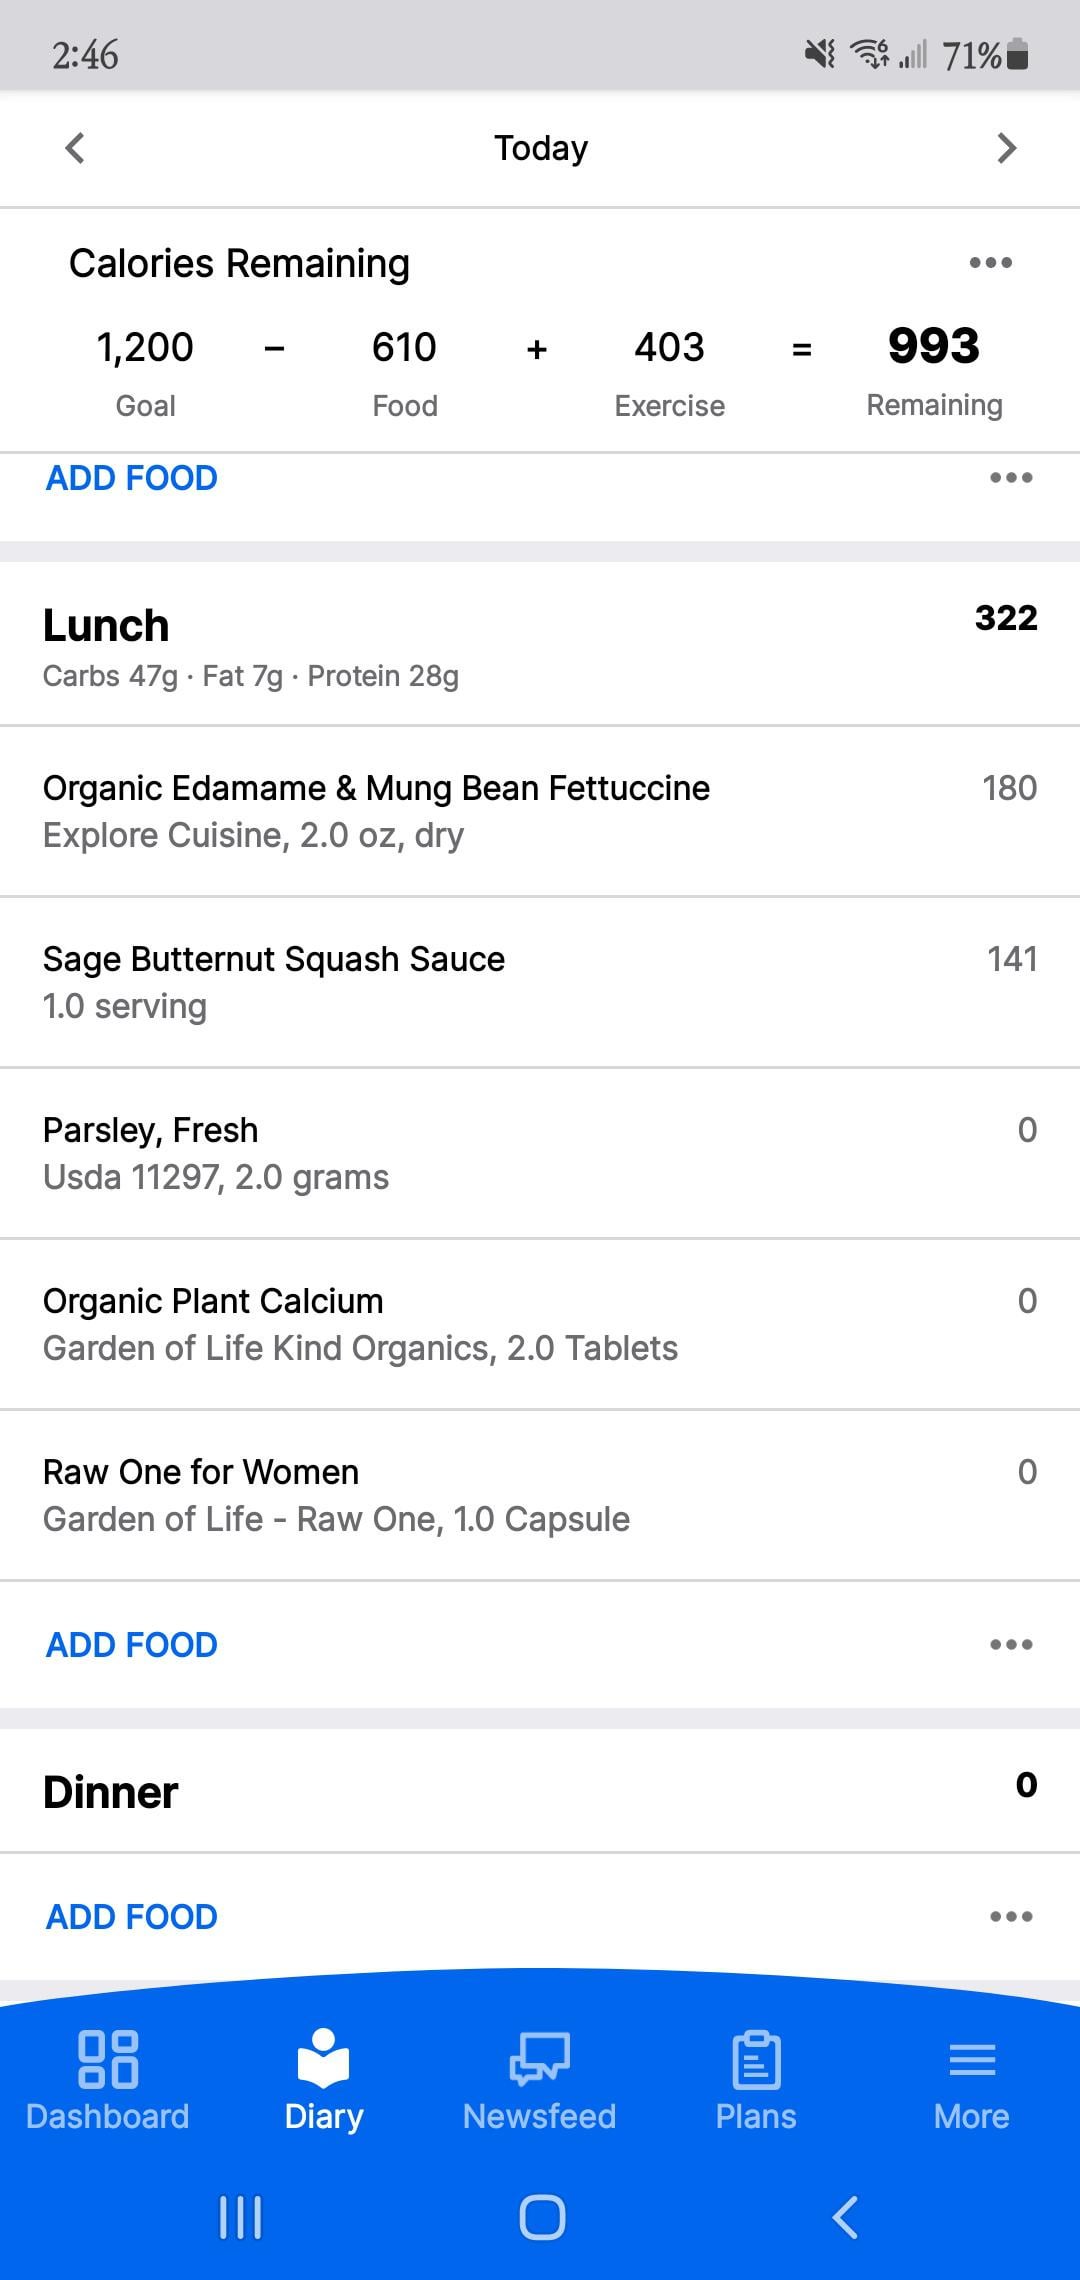Tap ADD FOOD under Lunch

click(x=132, y=1645)
